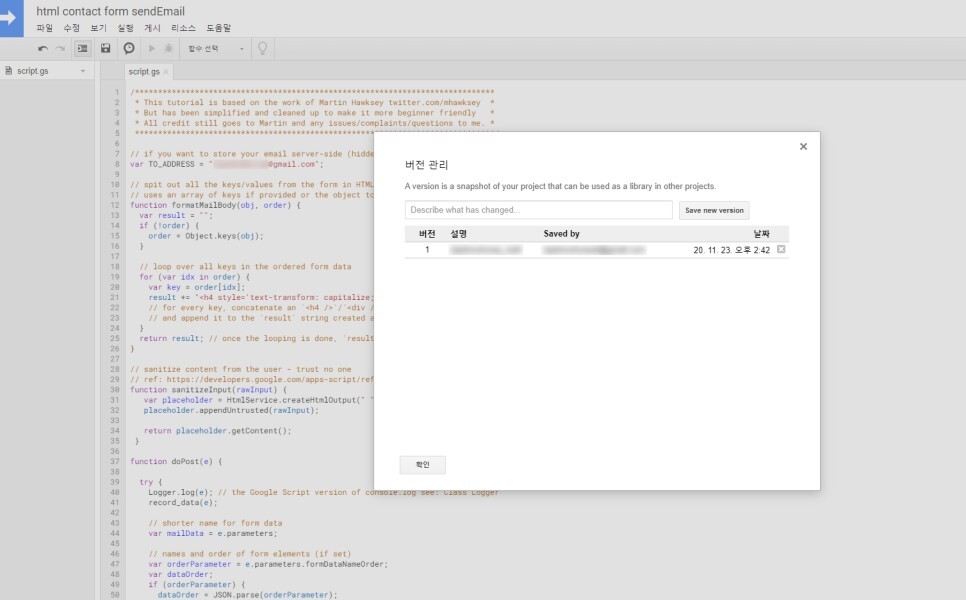Delete version 1 with its X icon
Image resolution: width=966 pixels, height=600 pixels.
click(781, 249)
